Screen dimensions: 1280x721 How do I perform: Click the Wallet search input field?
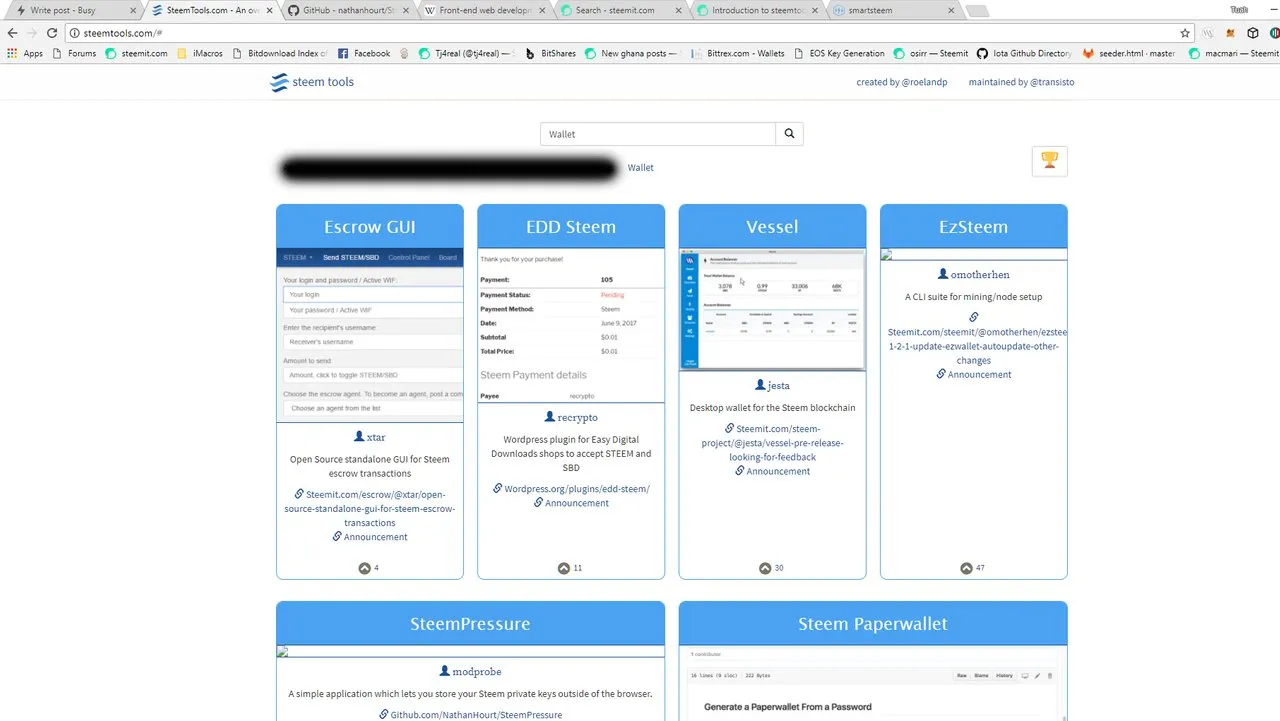(658, 134)
